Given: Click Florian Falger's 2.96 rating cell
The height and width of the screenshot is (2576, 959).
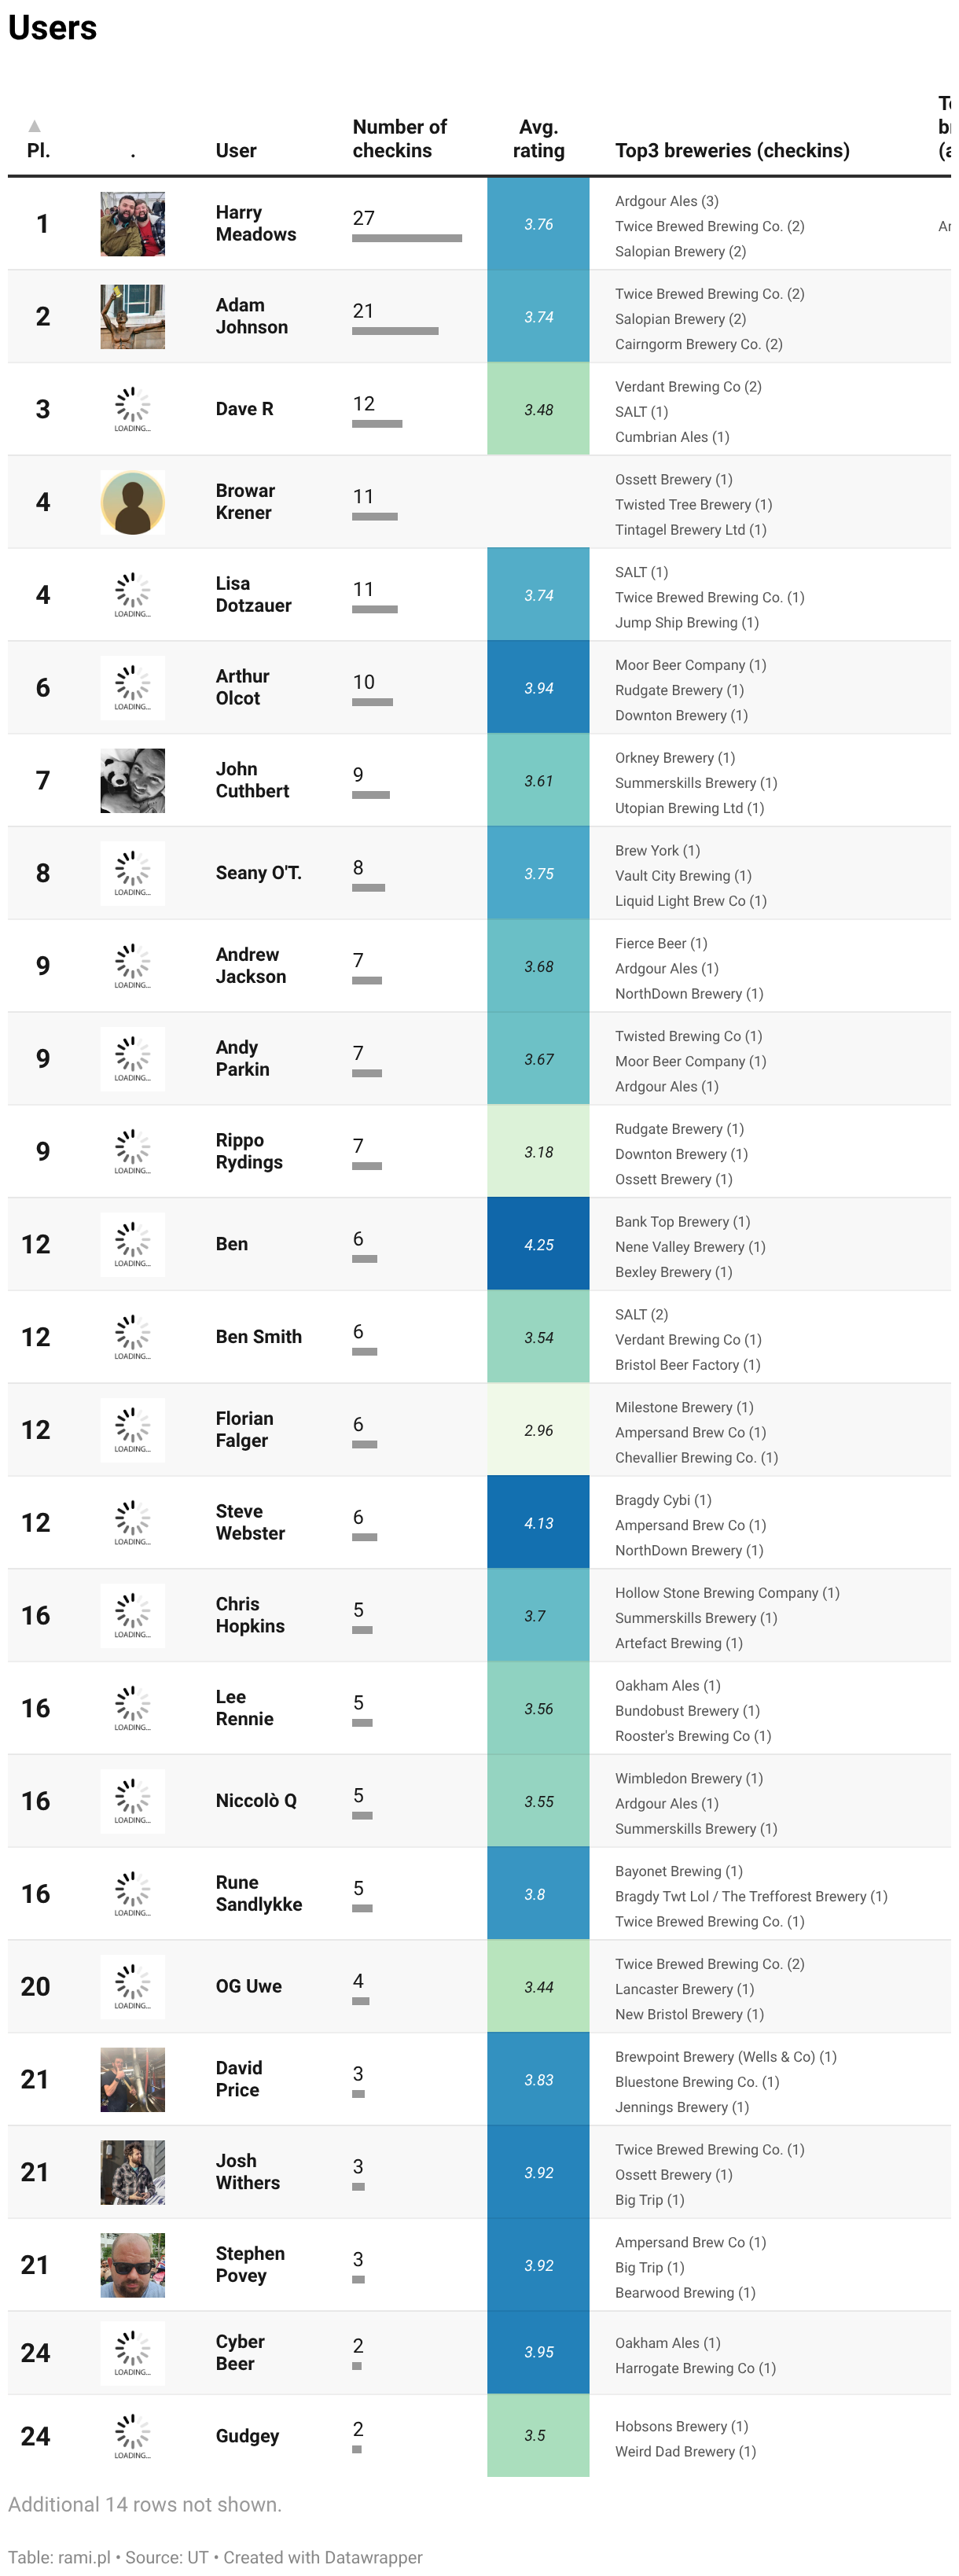Looking at the screenshot, I should click(x=538, y=1430).
